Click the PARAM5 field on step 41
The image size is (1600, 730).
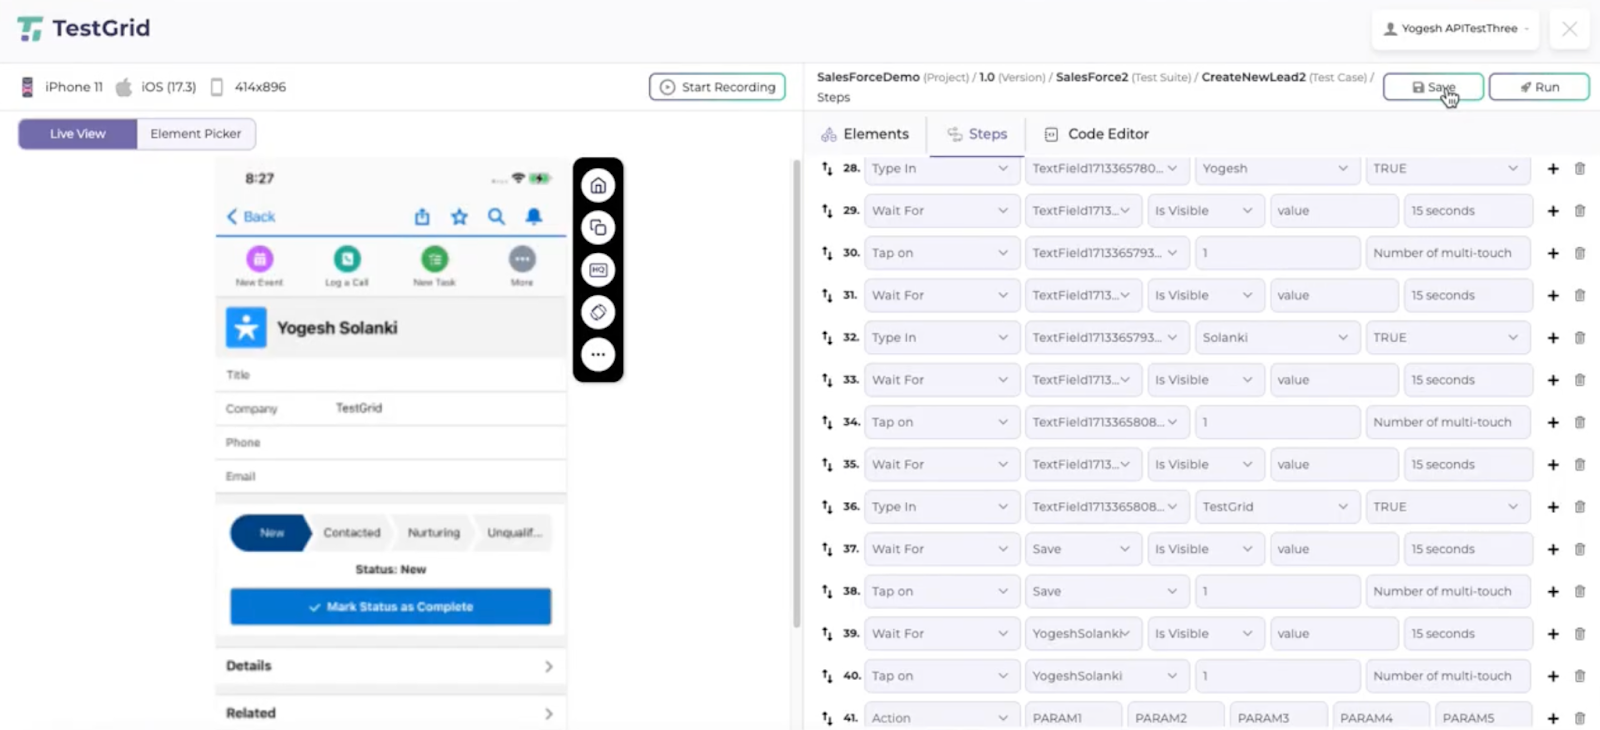pyautogui.click(x=1483, y=718)
